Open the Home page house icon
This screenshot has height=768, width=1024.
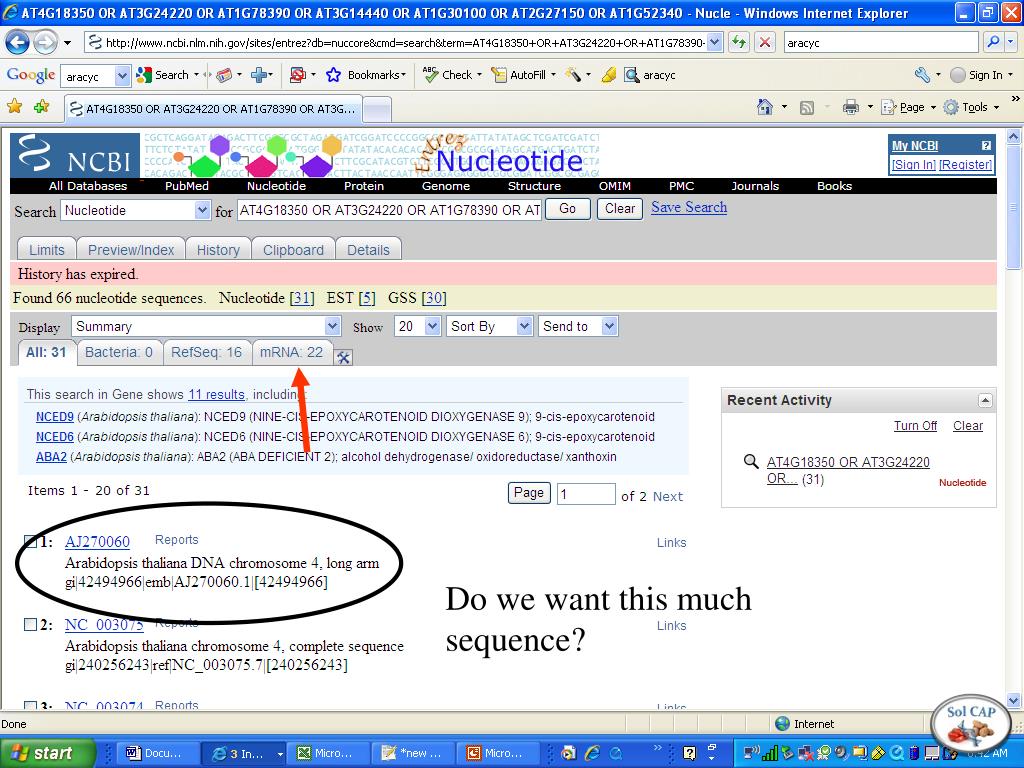pyautogui.click(x=764, y=107)
